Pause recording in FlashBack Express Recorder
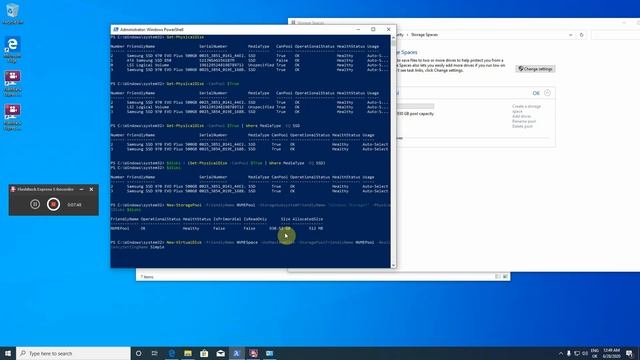Image resolution: width=640 pixels, height=360 pixels. (x=35, y=204)
